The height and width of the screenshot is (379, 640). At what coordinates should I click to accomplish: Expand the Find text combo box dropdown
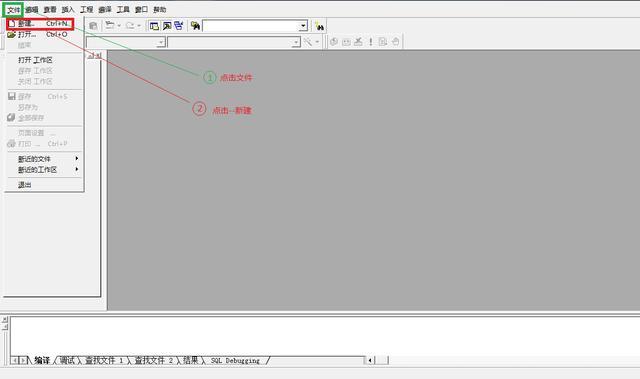pos(303,26)
